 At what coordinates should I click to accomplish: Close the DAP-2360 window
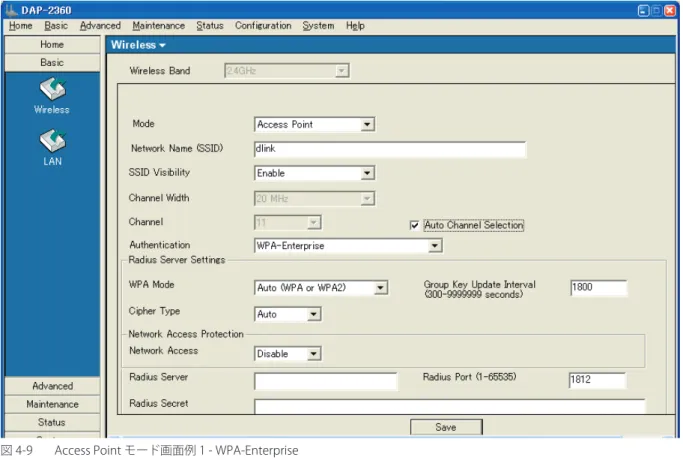click(670, 10)
